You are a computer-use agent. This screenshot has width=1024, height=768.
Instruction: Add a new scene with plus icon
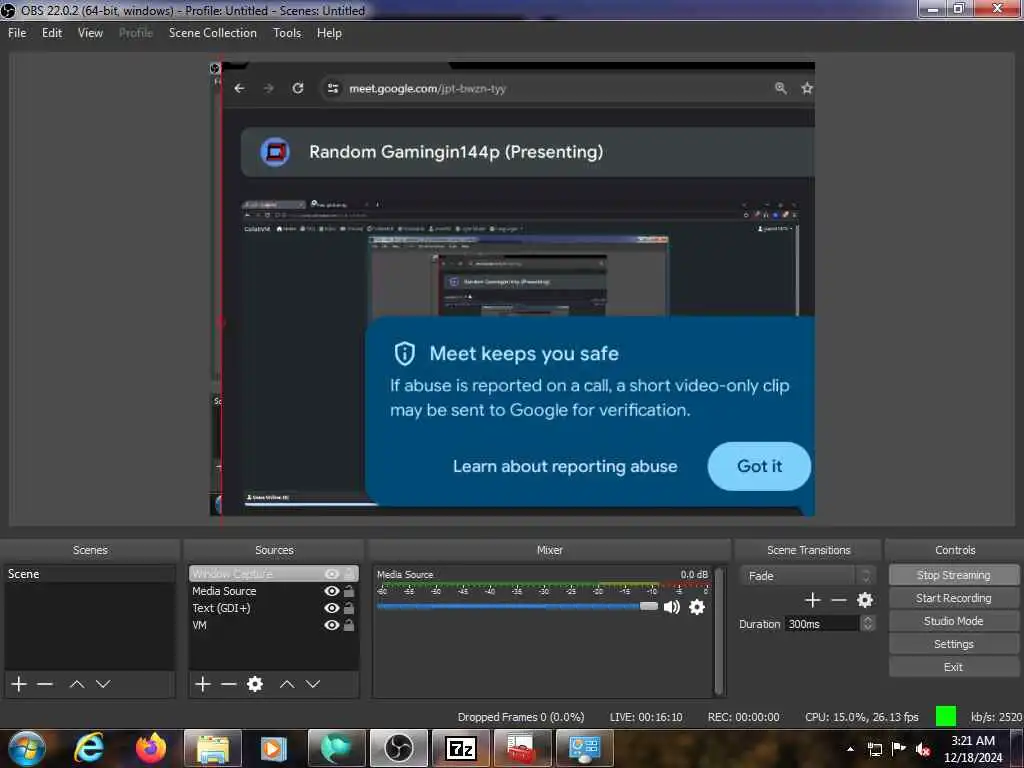pos(19,684)
